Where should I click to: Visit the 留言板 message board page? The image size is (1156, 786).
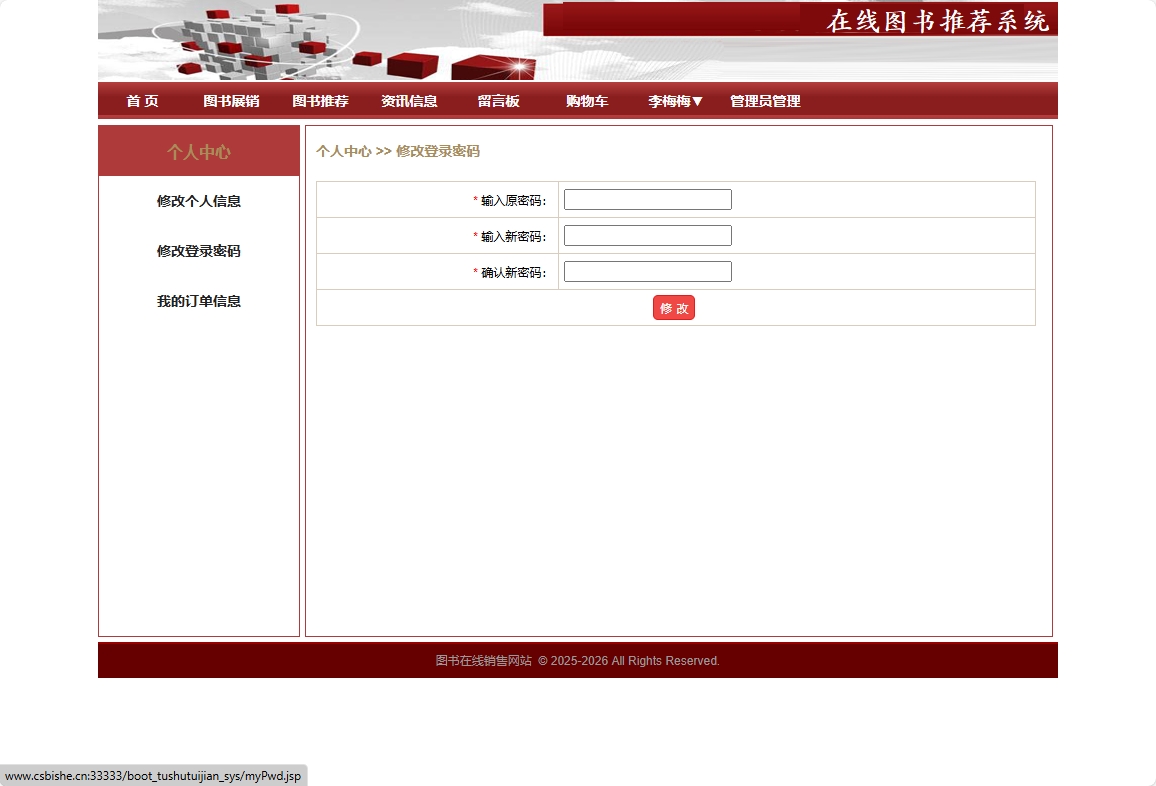tap(498, 100)
